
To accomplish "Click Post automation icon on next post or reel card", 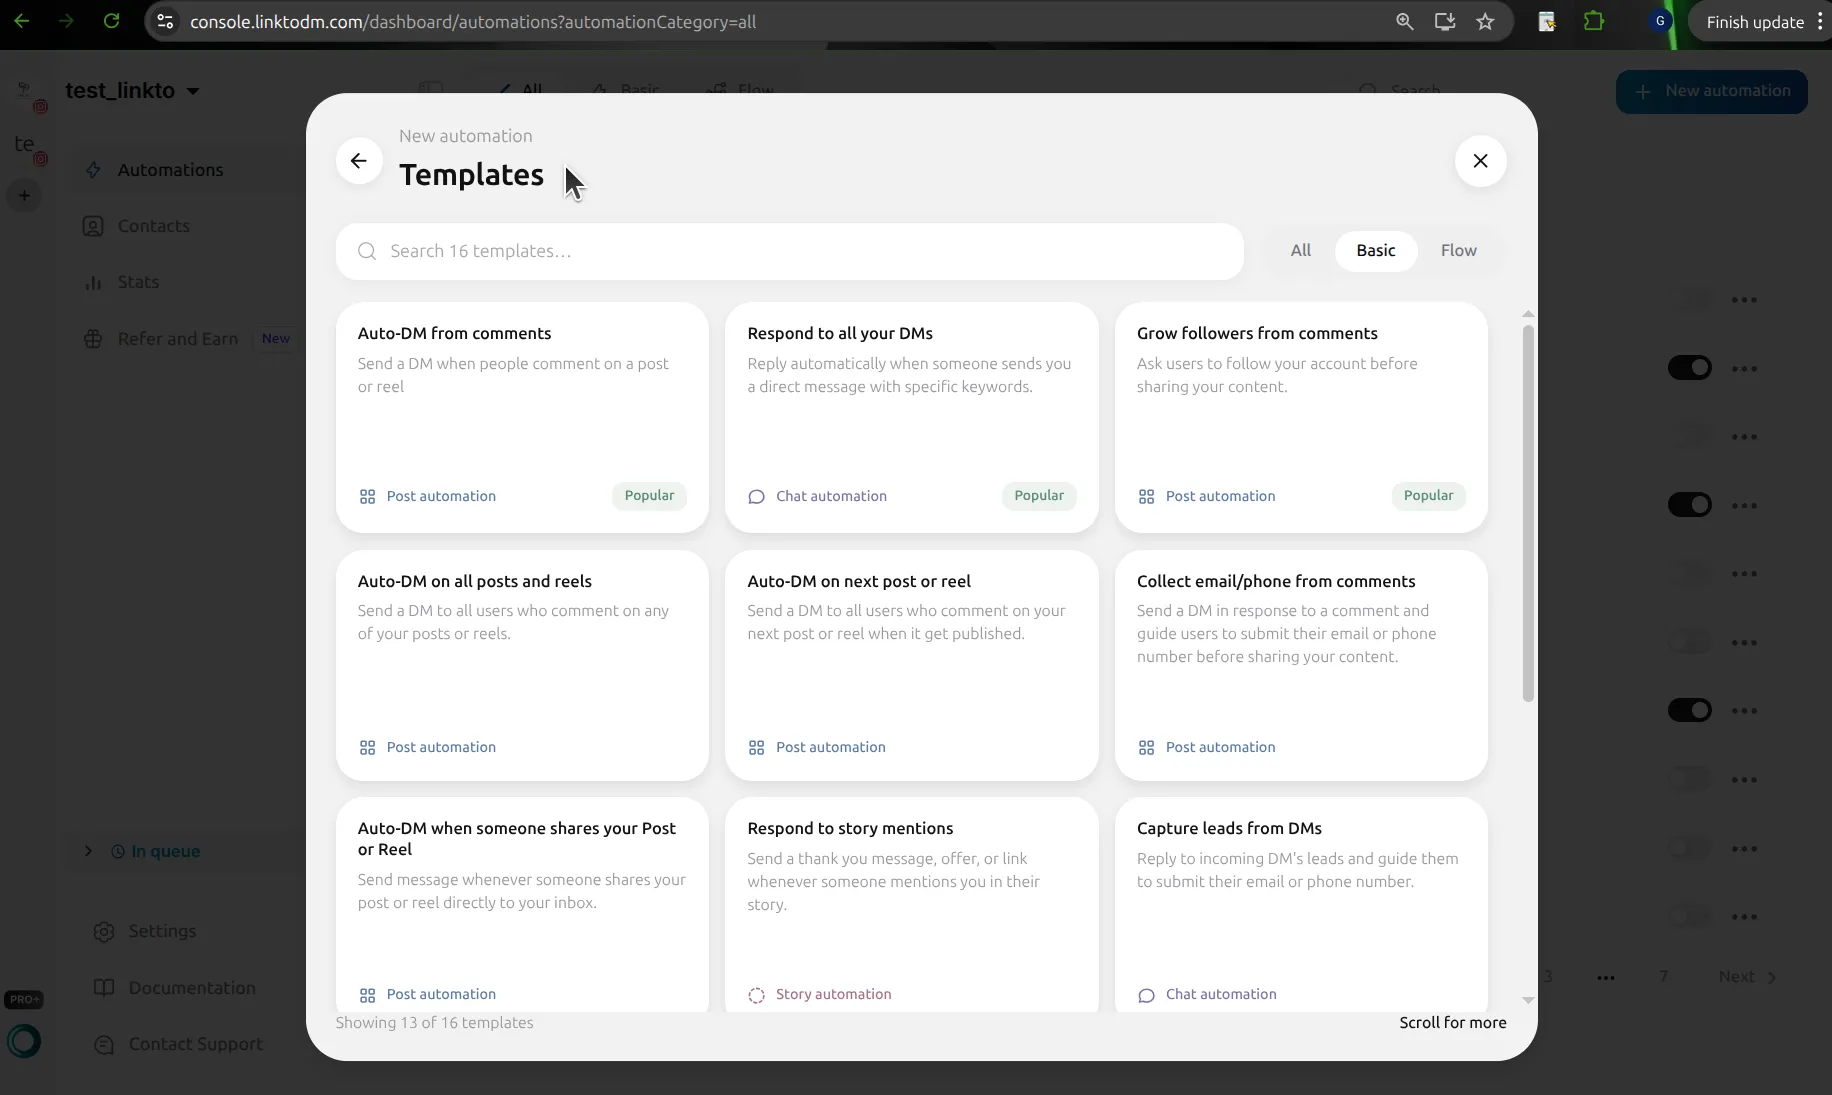I will tap(756, 748).
